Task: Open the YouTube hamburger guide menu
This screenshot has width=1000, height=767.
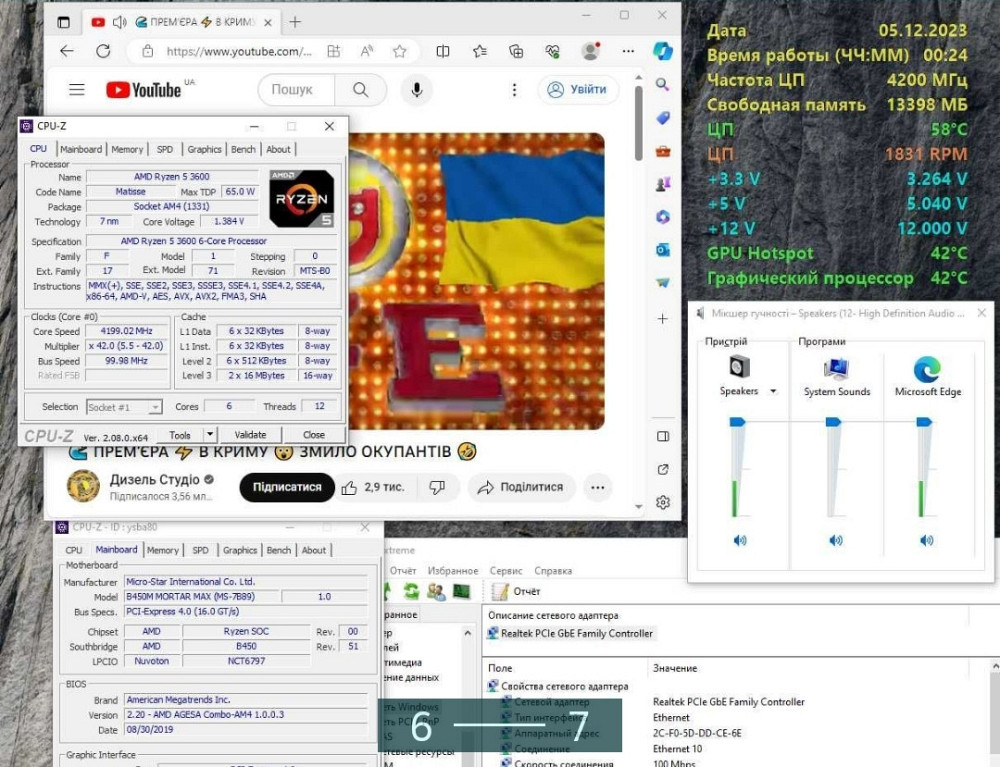Action: [77, 90]
